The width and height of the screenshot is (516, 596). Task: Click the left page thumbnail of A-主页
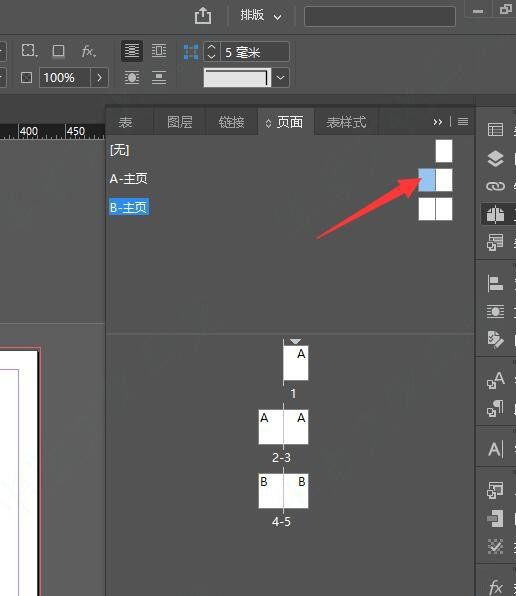427,180
